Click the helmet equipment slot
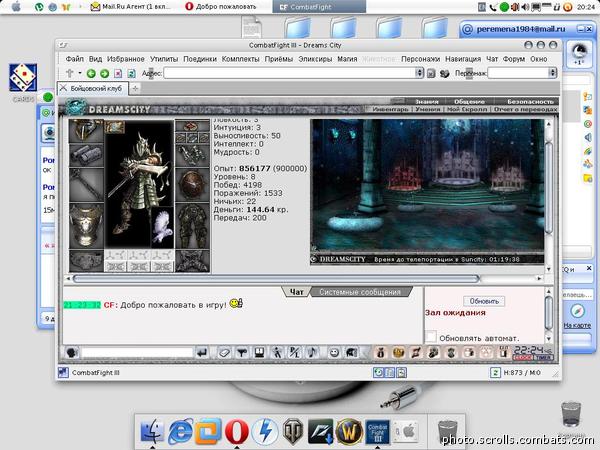The height and width of the screenshot is (450, 600). tap(86, 130)
